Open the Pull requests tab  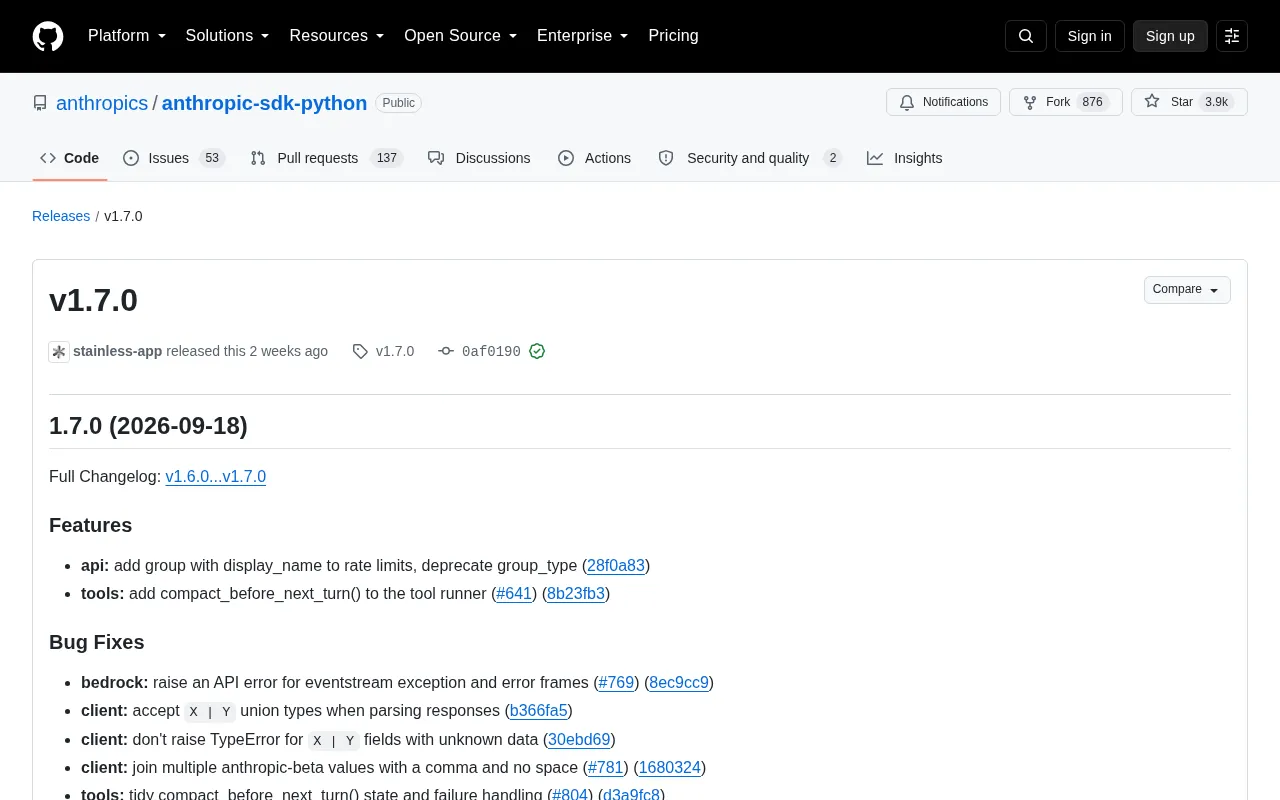(x=326, y=158)
